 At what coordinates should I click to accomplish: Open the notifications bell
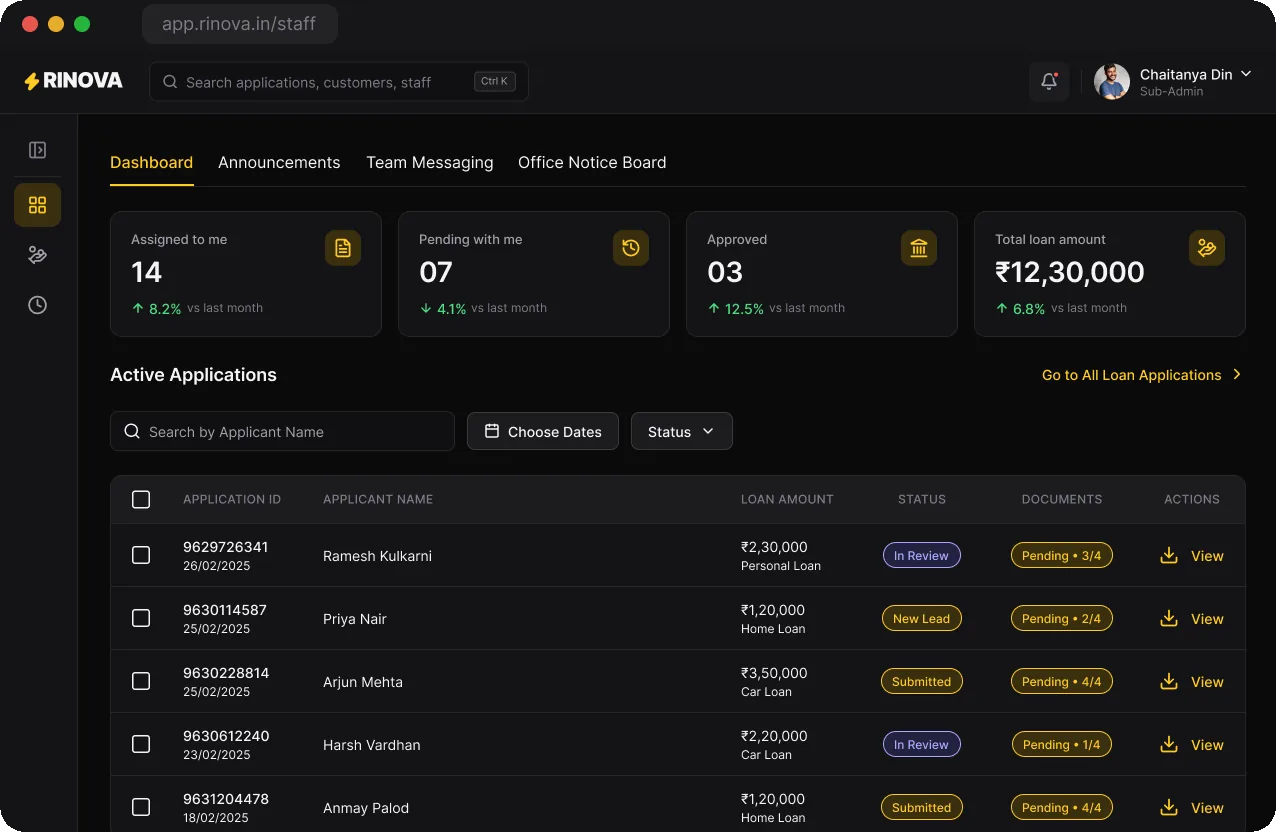[1049, 82]
